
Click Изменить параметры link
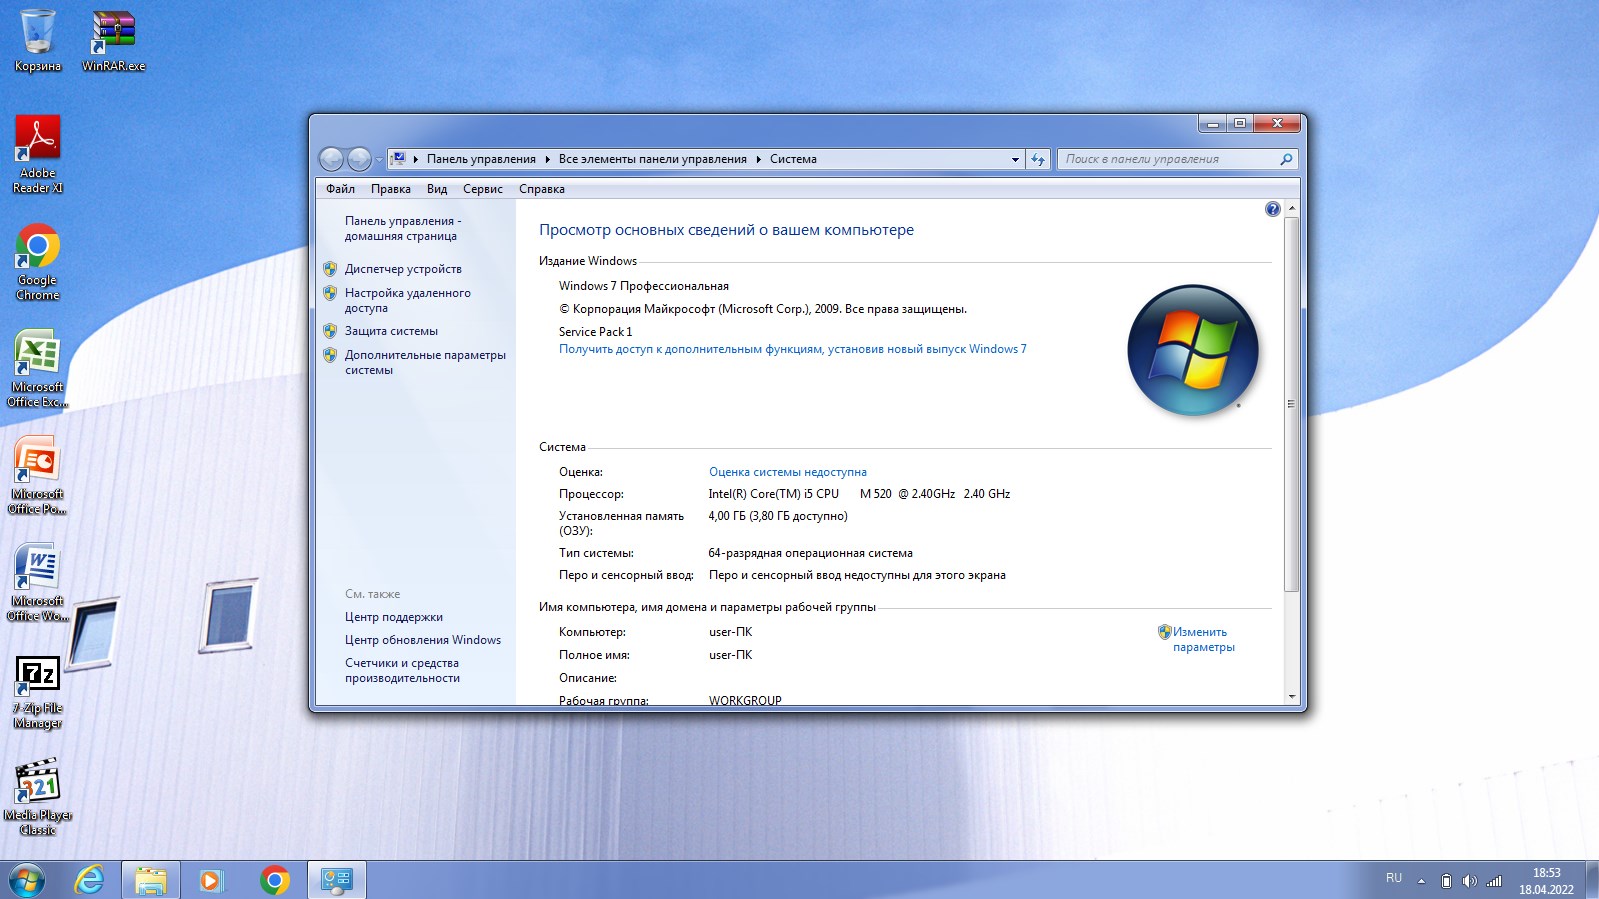1203,639
